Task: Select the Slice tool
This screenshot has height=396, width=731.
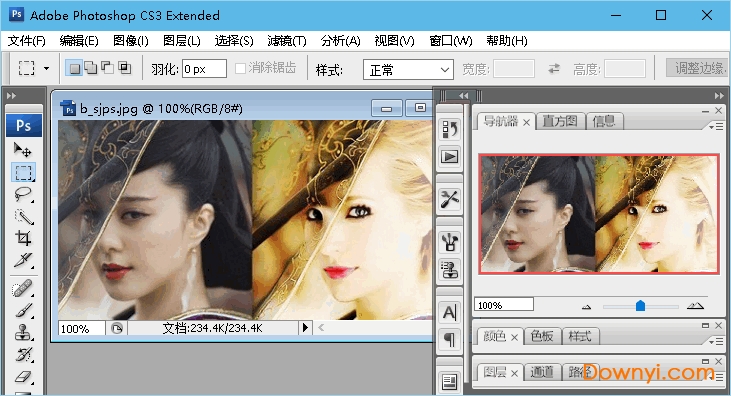Action: pos(23,260)
